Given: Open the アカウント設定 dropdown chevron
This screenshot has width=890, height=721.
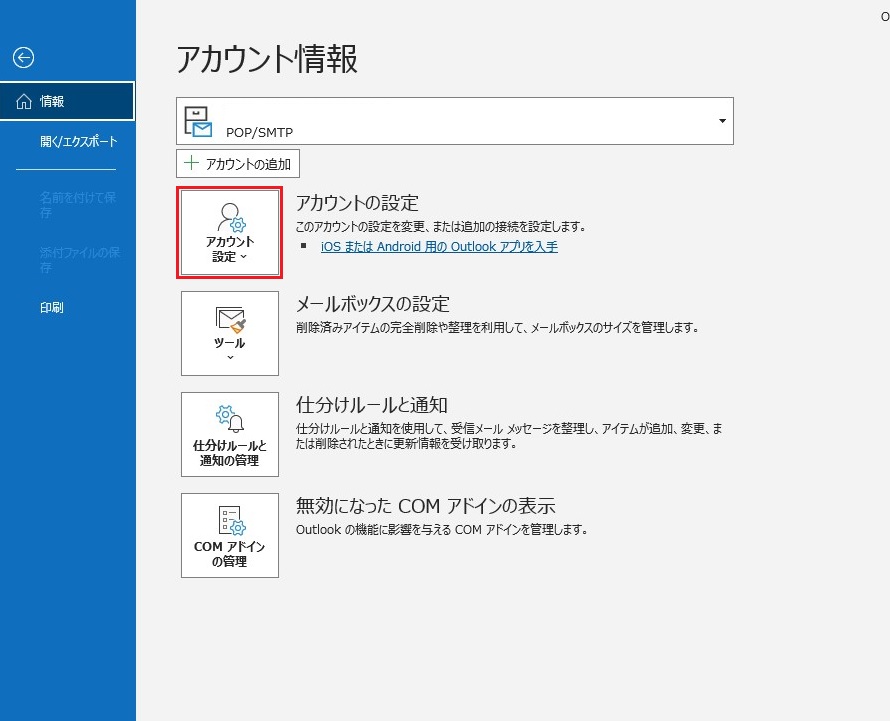Looking at the screenshot, I should coord(243,257).
